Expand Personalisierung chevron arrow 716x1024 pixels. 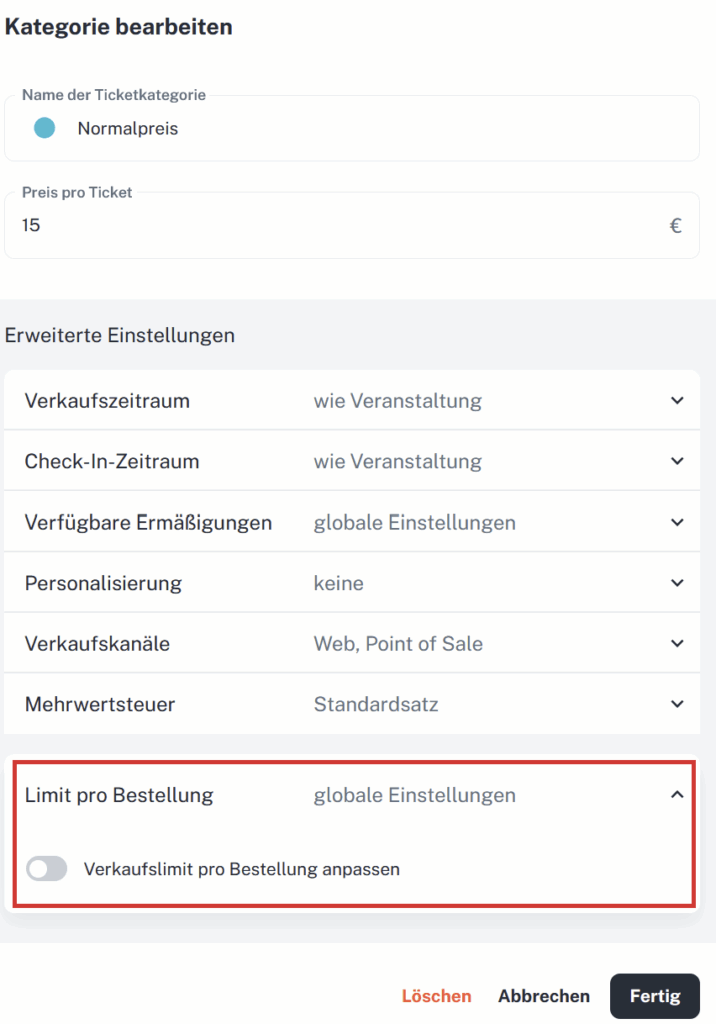click(x=677, y=583)
